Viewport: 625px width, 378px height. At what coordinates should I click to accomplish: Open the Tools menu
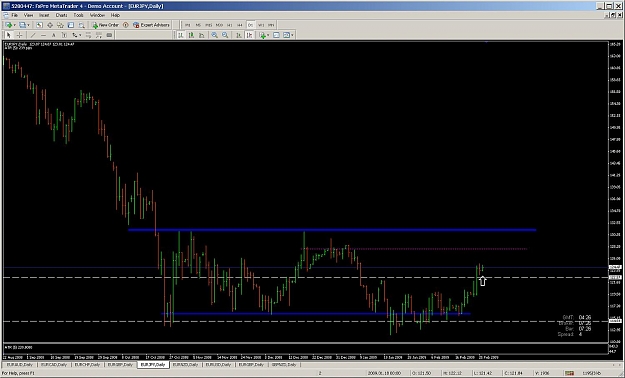(x=79, y=15)
